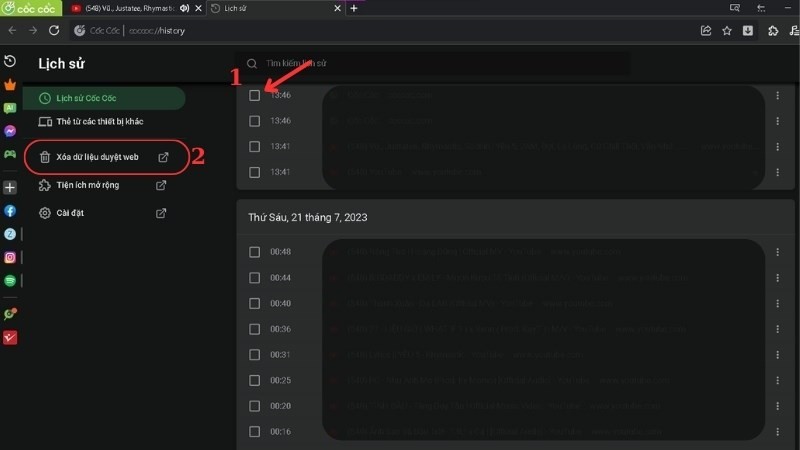The image size is (800, 450).
Task: Go back to previous page
Action: tap(12, 31)
